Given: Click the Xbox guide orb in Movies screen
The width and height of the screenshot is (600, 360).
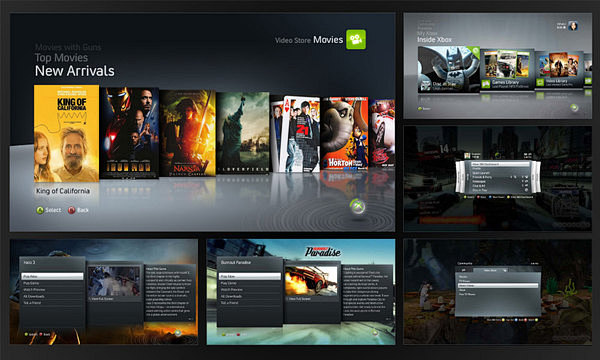Looking at the screenshot, I should 357,207.
